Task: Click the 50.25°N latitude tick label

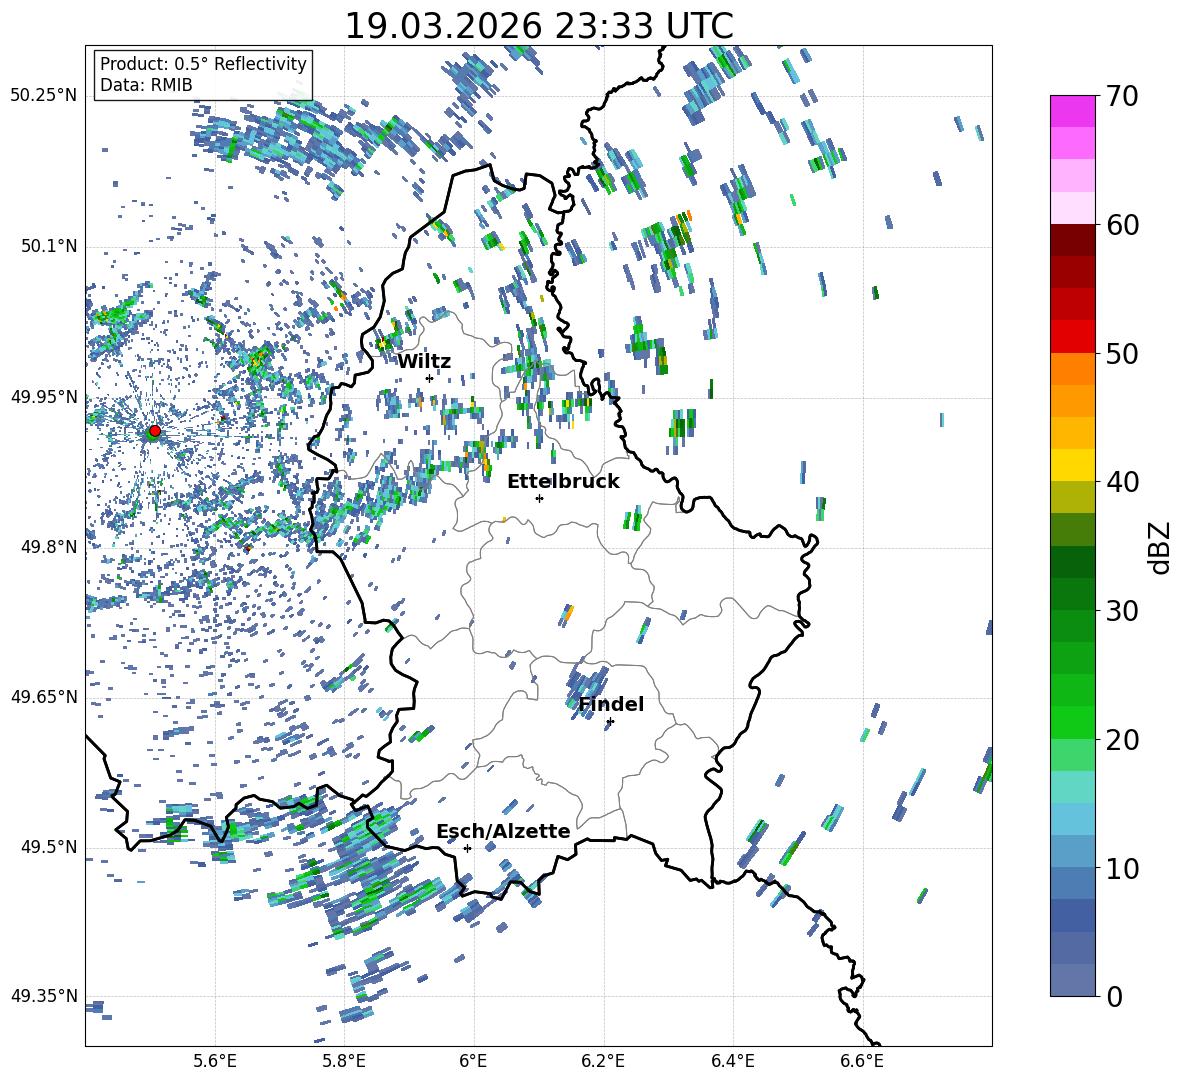Action: pyautogui.click(x=43, y=96)
